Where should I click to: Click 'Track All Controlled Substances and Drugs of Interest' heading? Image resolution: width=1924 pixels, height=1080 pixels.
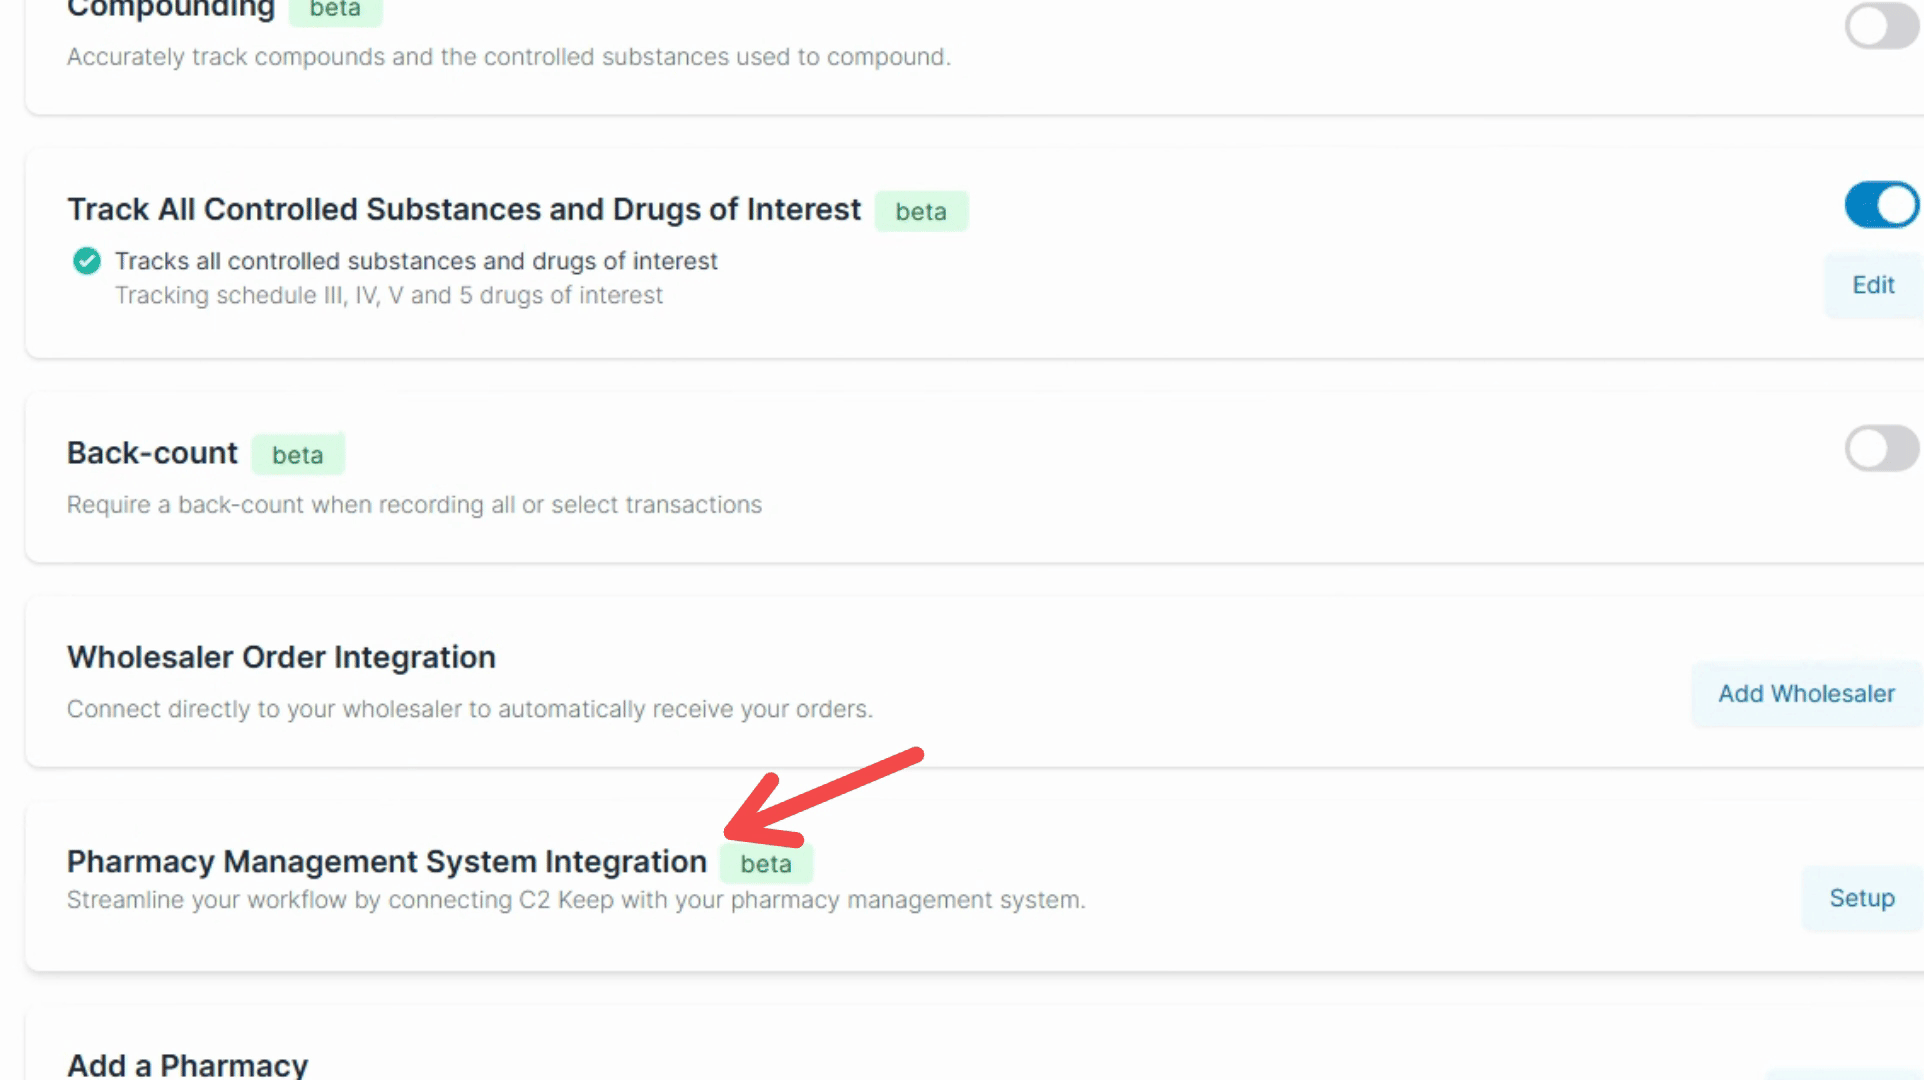pyautogui.click(x=464, y=209)
